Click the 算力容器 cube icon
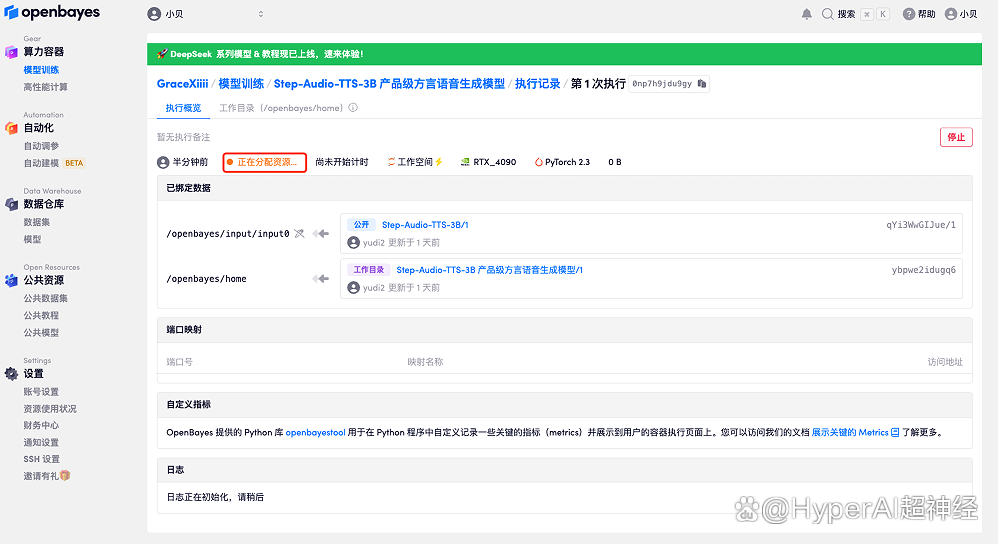 point(11,52)
